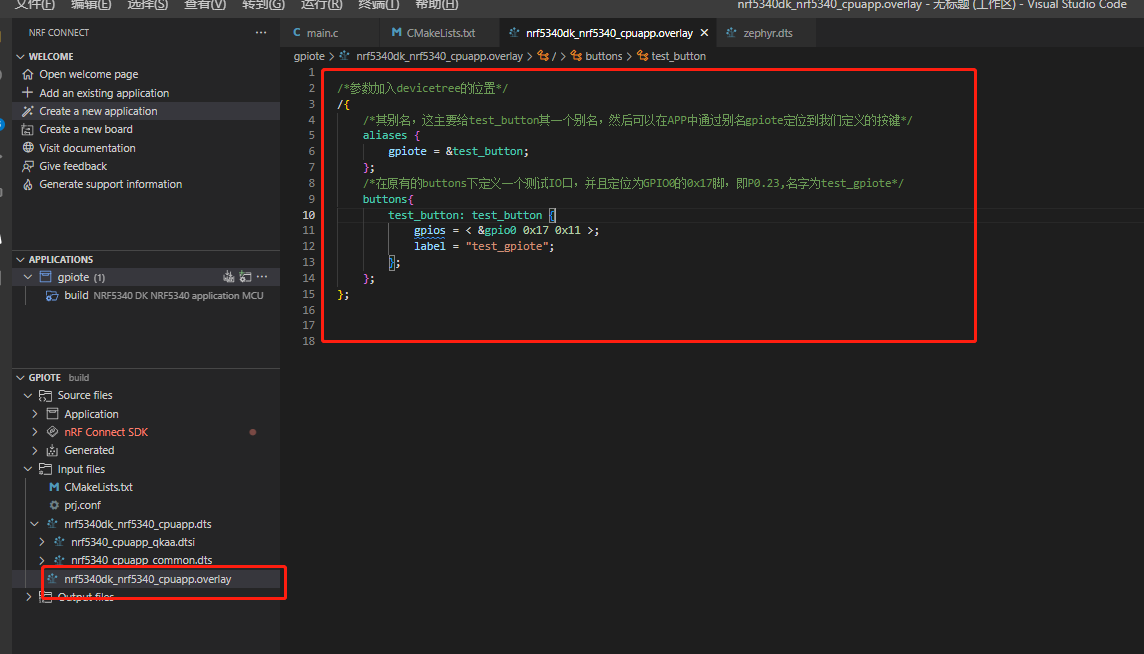1144x654 pixels.
Task: Click the overlay file name in the breadcrumb
Action: click(x=439, y=56)
